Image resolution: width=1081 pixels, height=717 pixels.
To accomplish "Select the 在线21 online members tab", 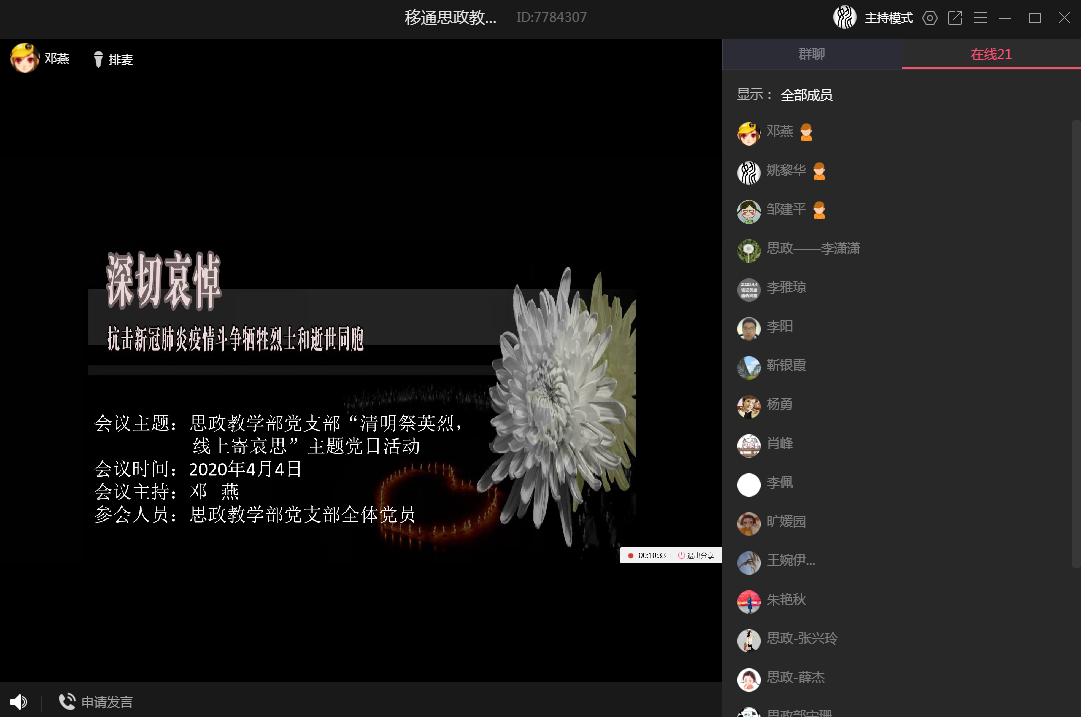I will click(991, 54).
